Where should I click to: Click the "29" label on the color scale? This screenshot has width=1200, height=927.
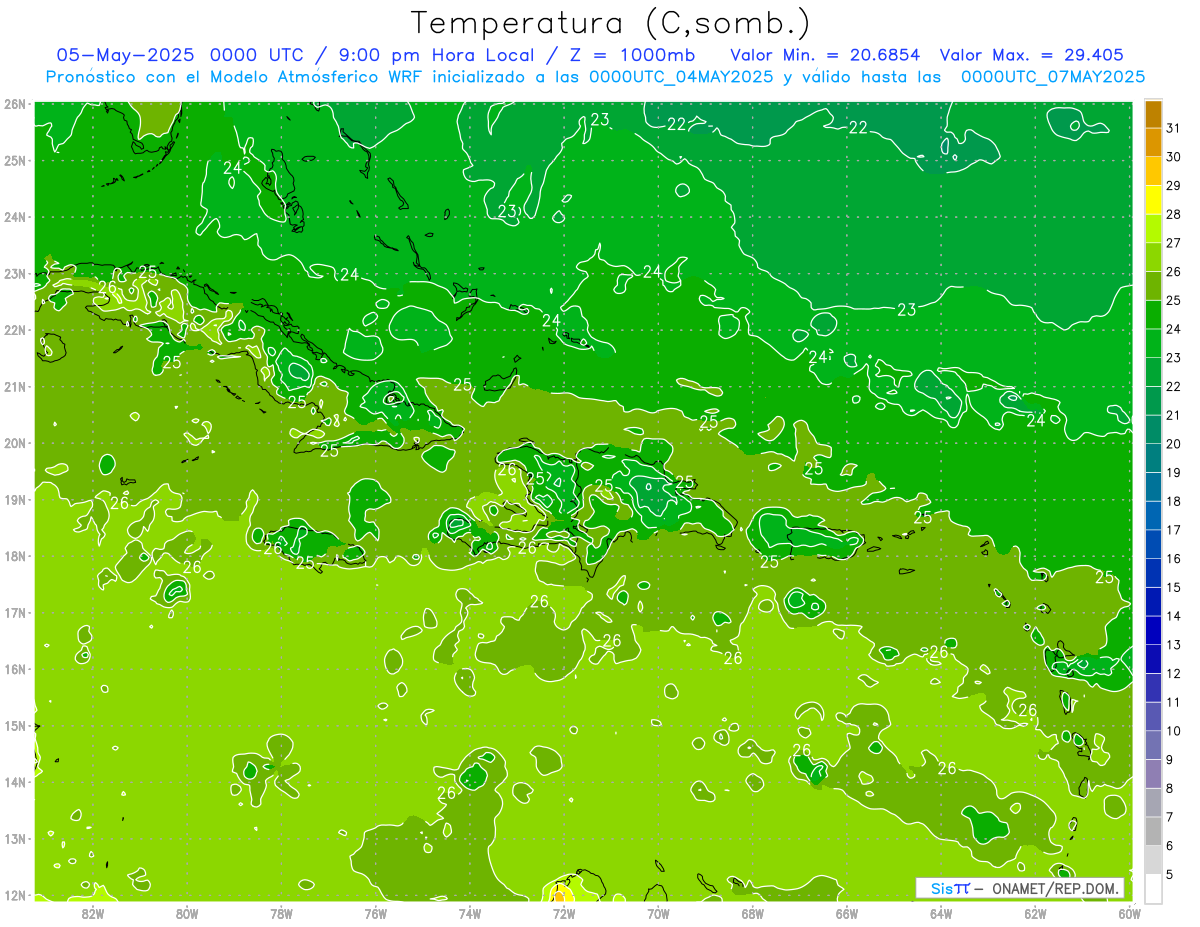click(x=1173, y=186)
